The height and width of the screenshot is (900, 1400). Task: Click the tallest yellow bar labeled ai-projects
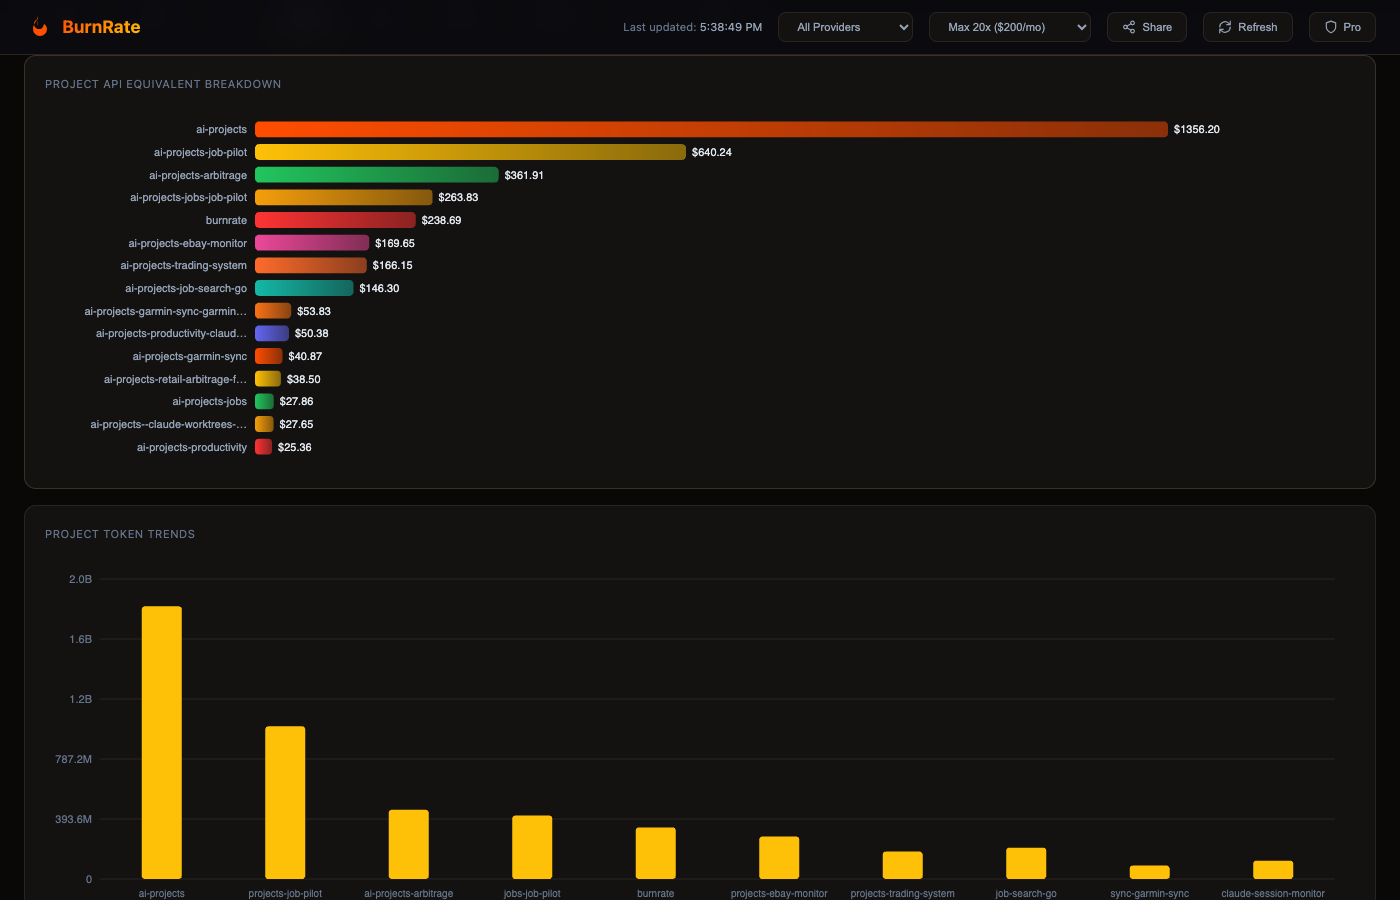162,740
